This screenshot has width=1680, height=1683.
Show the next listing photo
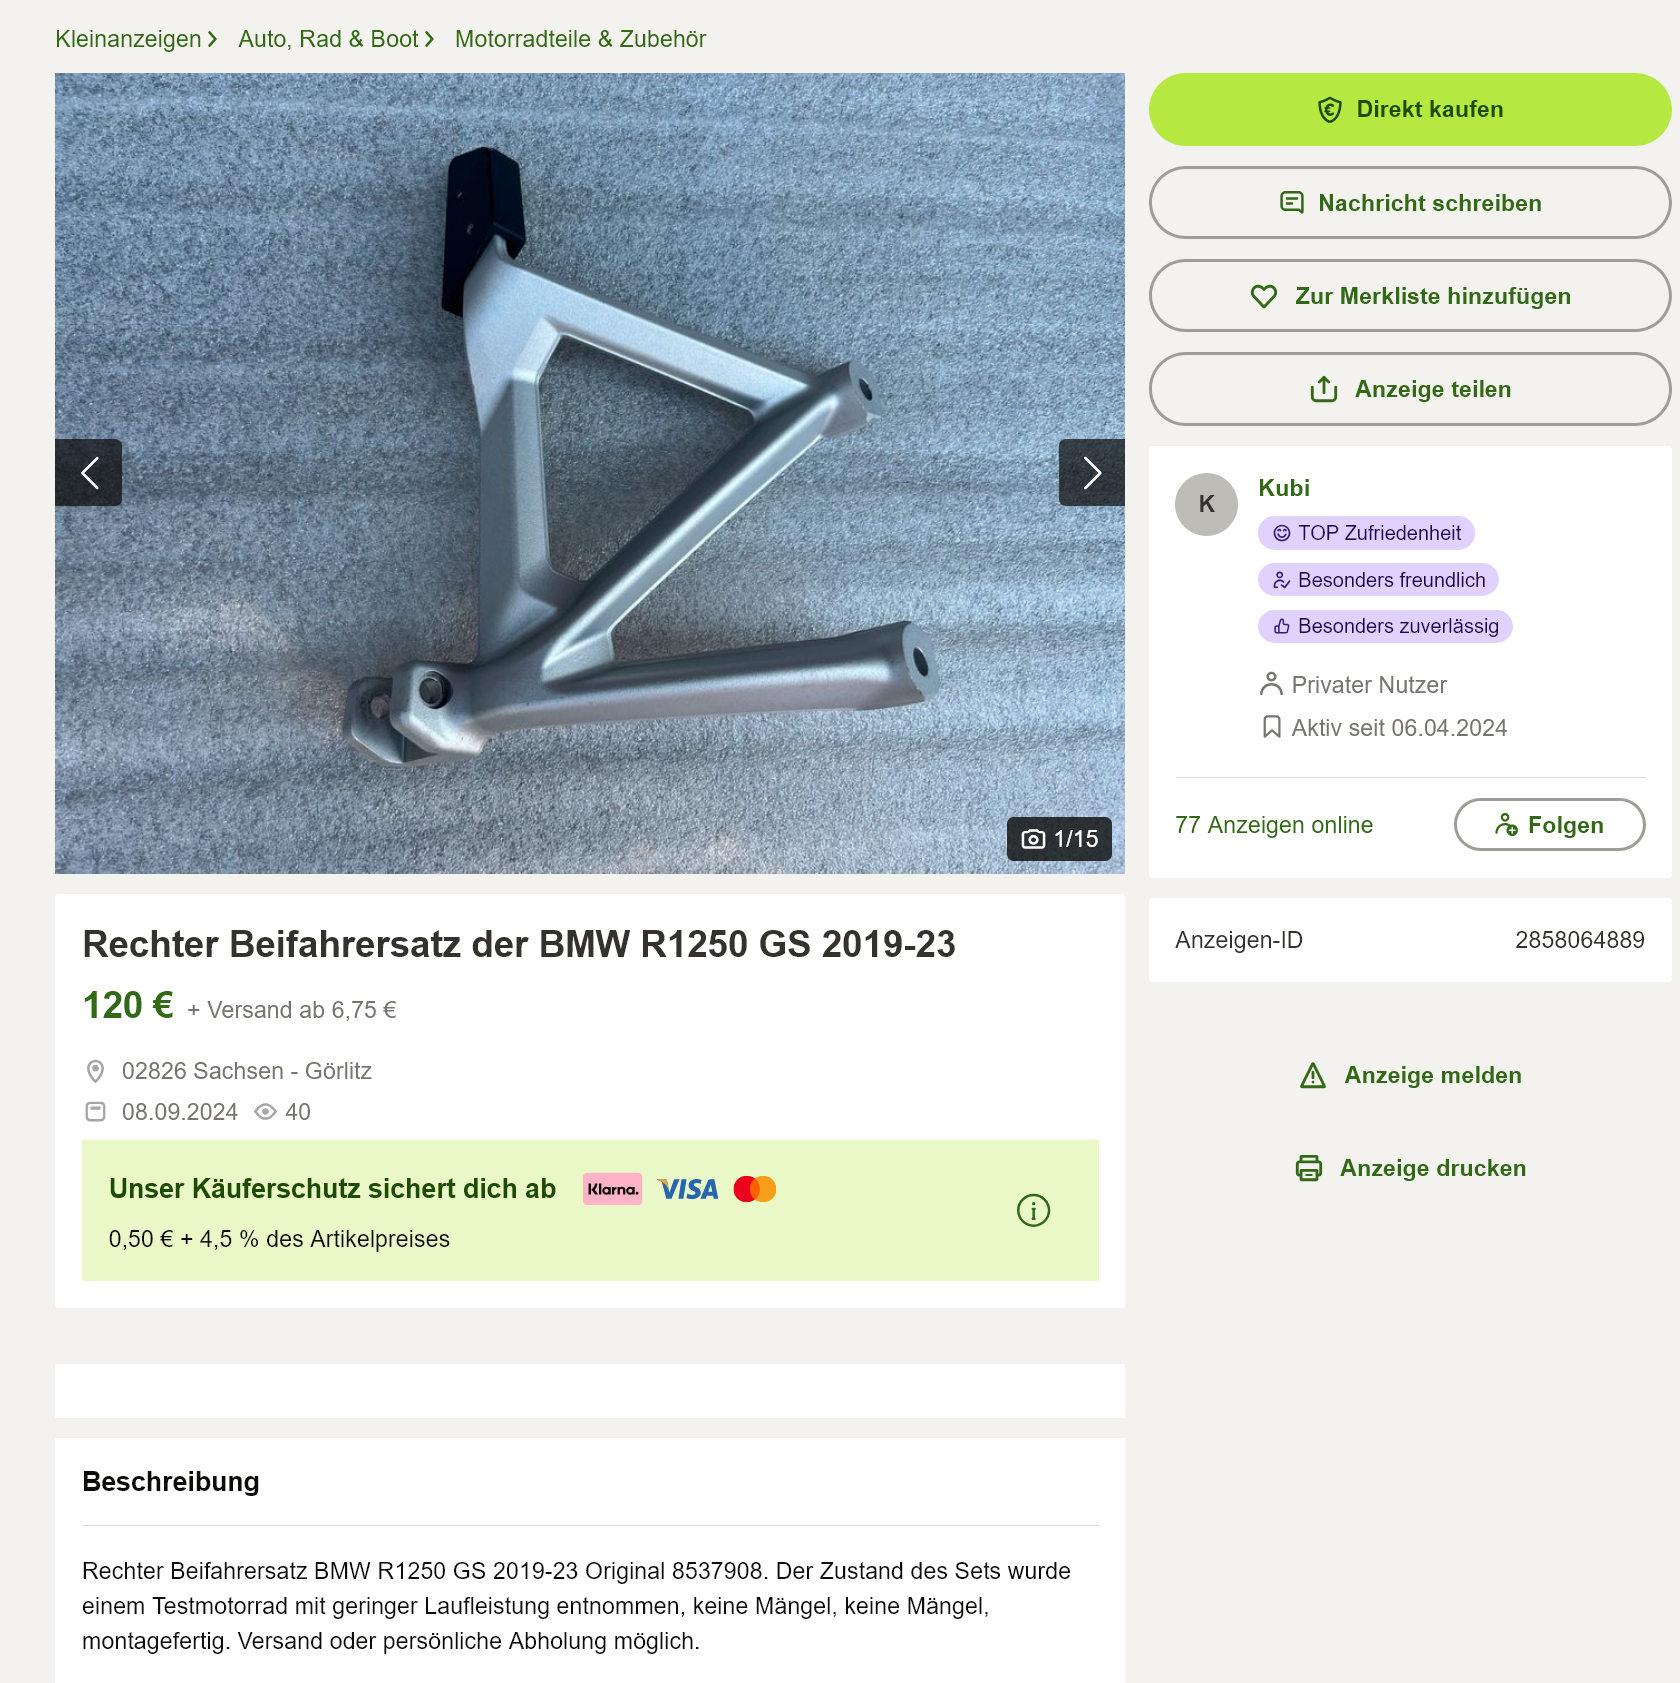1091,472
